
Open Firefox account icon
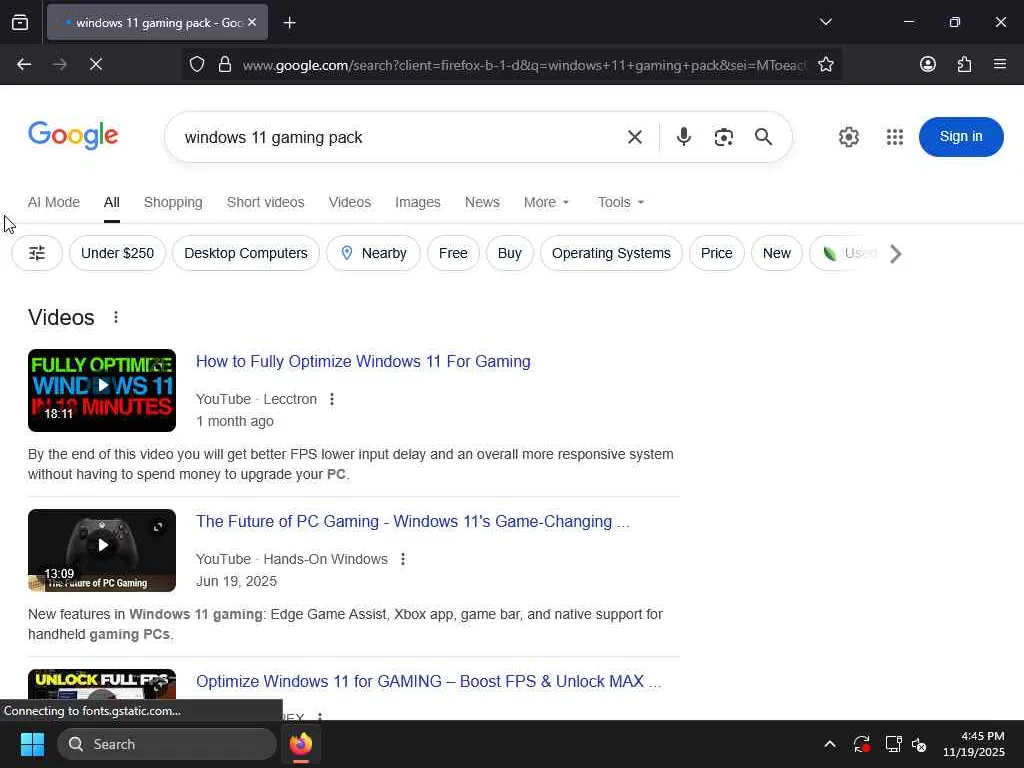click(927, 64)
